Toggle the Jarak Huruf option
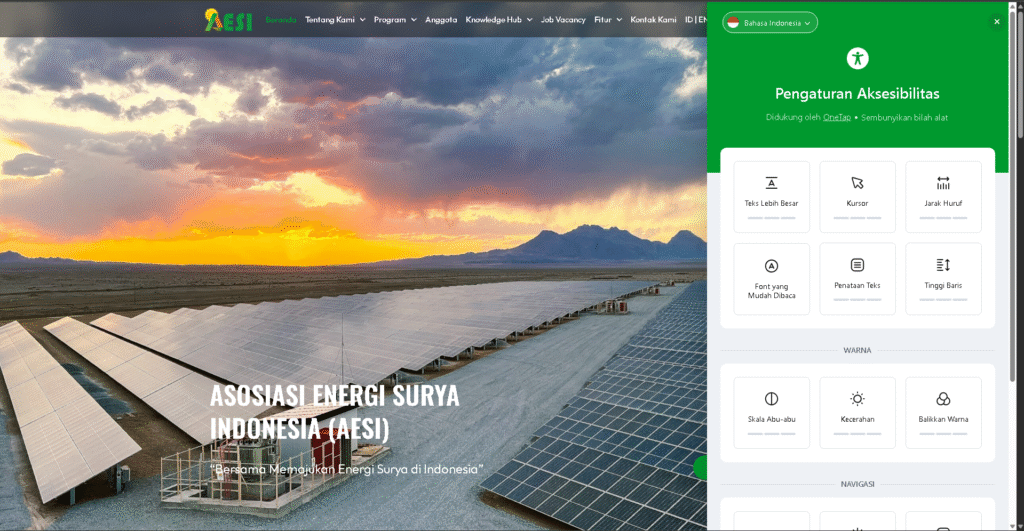 (x=943, y=197)
